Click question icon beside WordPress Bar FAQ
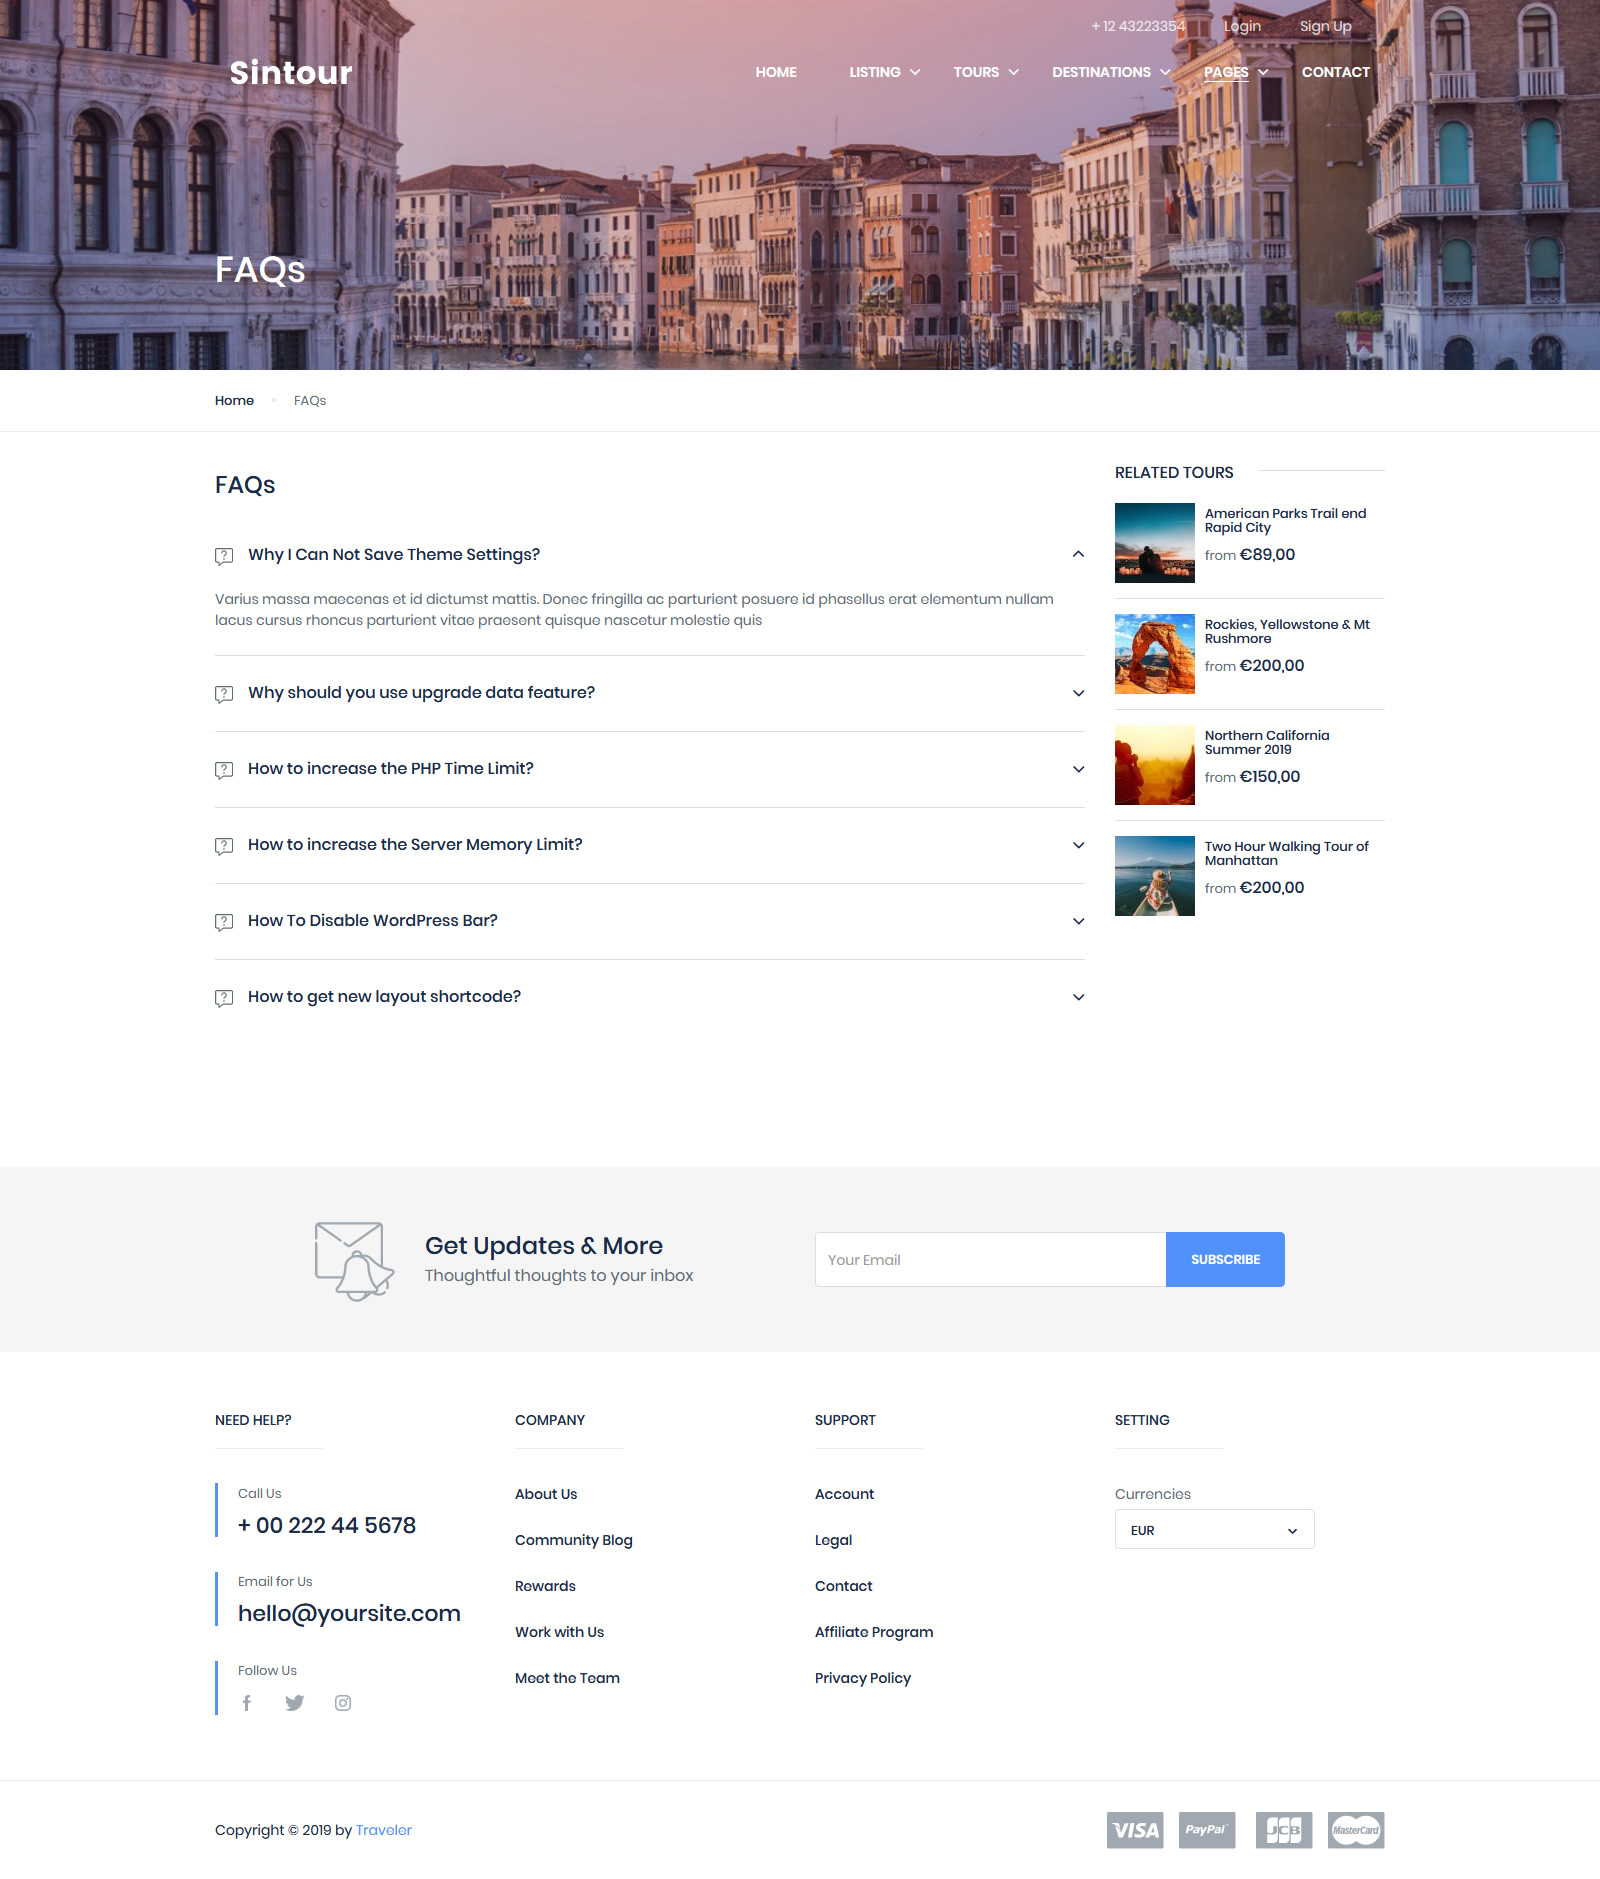Image resolution: width=1600 pixels, height=1879 pixels. [x=224, y=922]
